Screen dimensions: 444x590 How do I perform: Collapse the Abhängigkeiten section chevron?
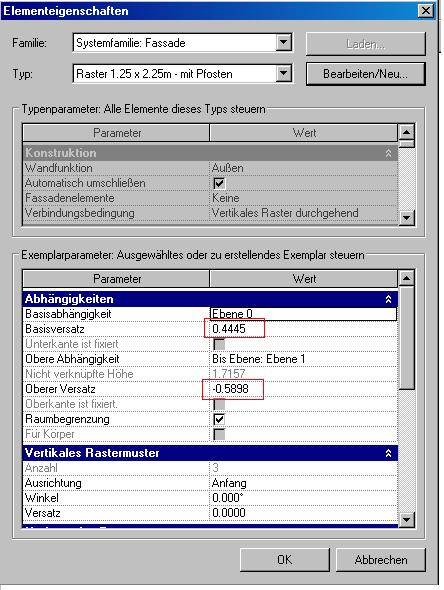coord(388,299)
